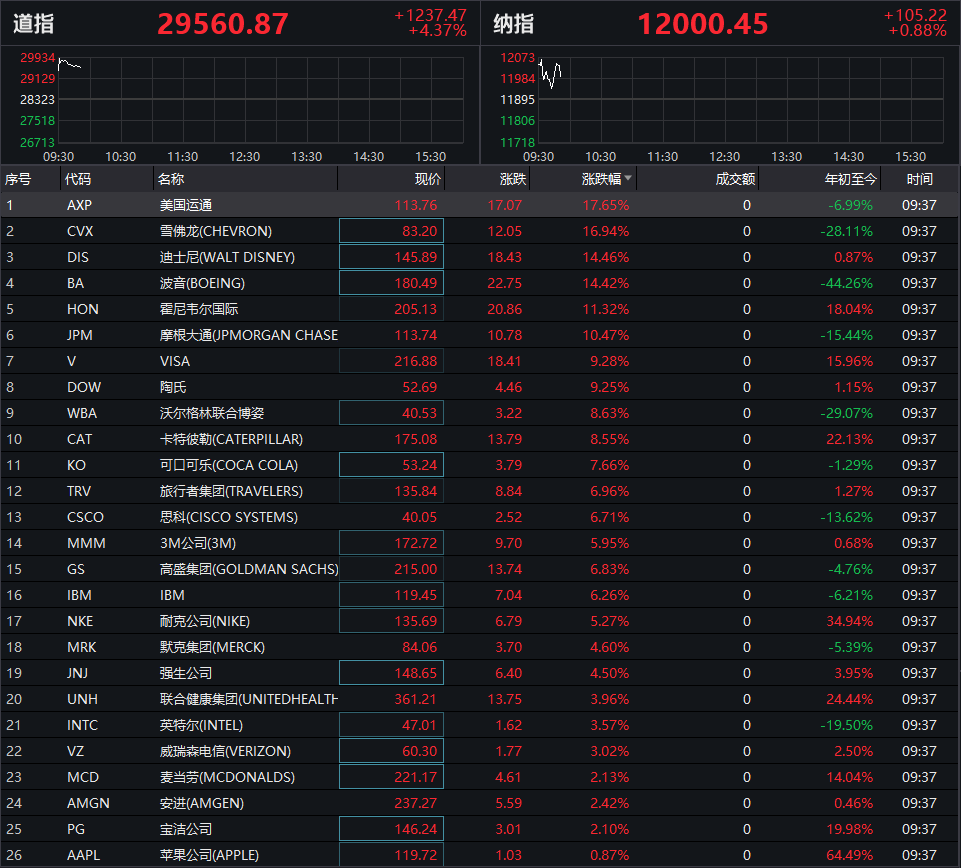Select the CSCO ticker code
961x868 pixels.
(x=85, y=517)
